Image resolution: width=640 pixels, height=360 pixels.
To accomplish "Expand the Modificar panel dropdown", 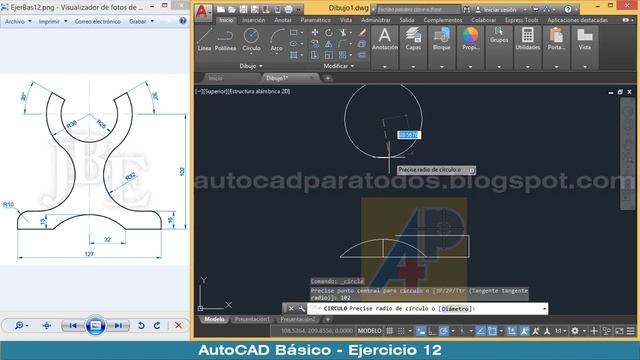I will click(x=339, y=66).
